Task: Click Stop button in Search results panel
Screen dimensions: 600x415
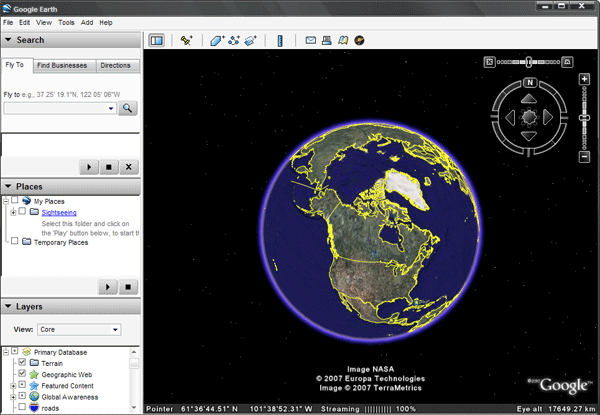Action: tap(109, 167)
